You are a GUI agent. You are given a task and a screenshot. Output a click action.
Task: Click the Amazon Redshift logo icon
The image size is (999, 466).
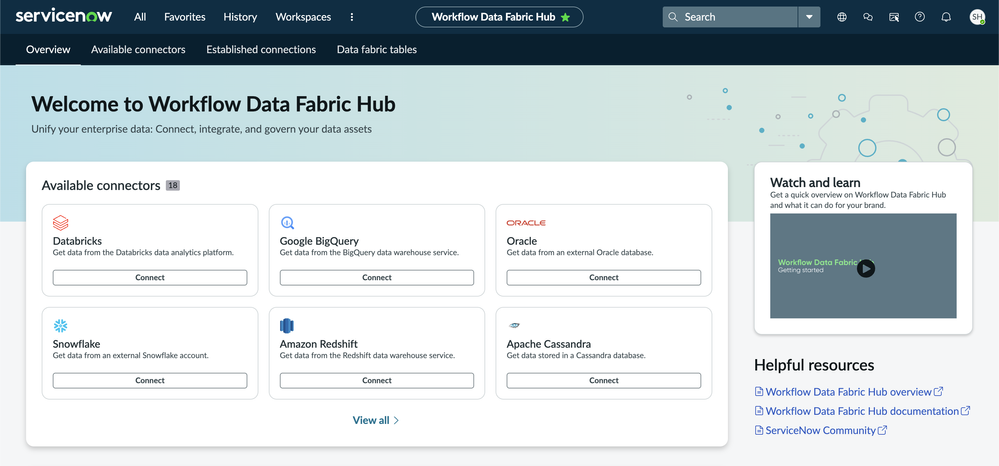click(x=287, y=326)
